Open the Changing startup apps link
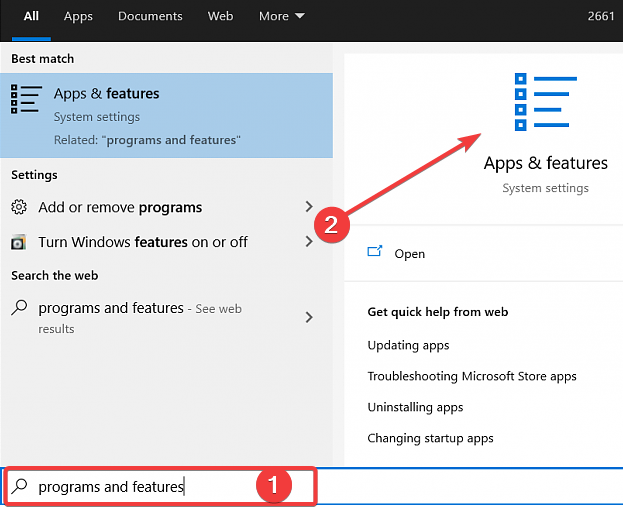 tap(430, 438)
